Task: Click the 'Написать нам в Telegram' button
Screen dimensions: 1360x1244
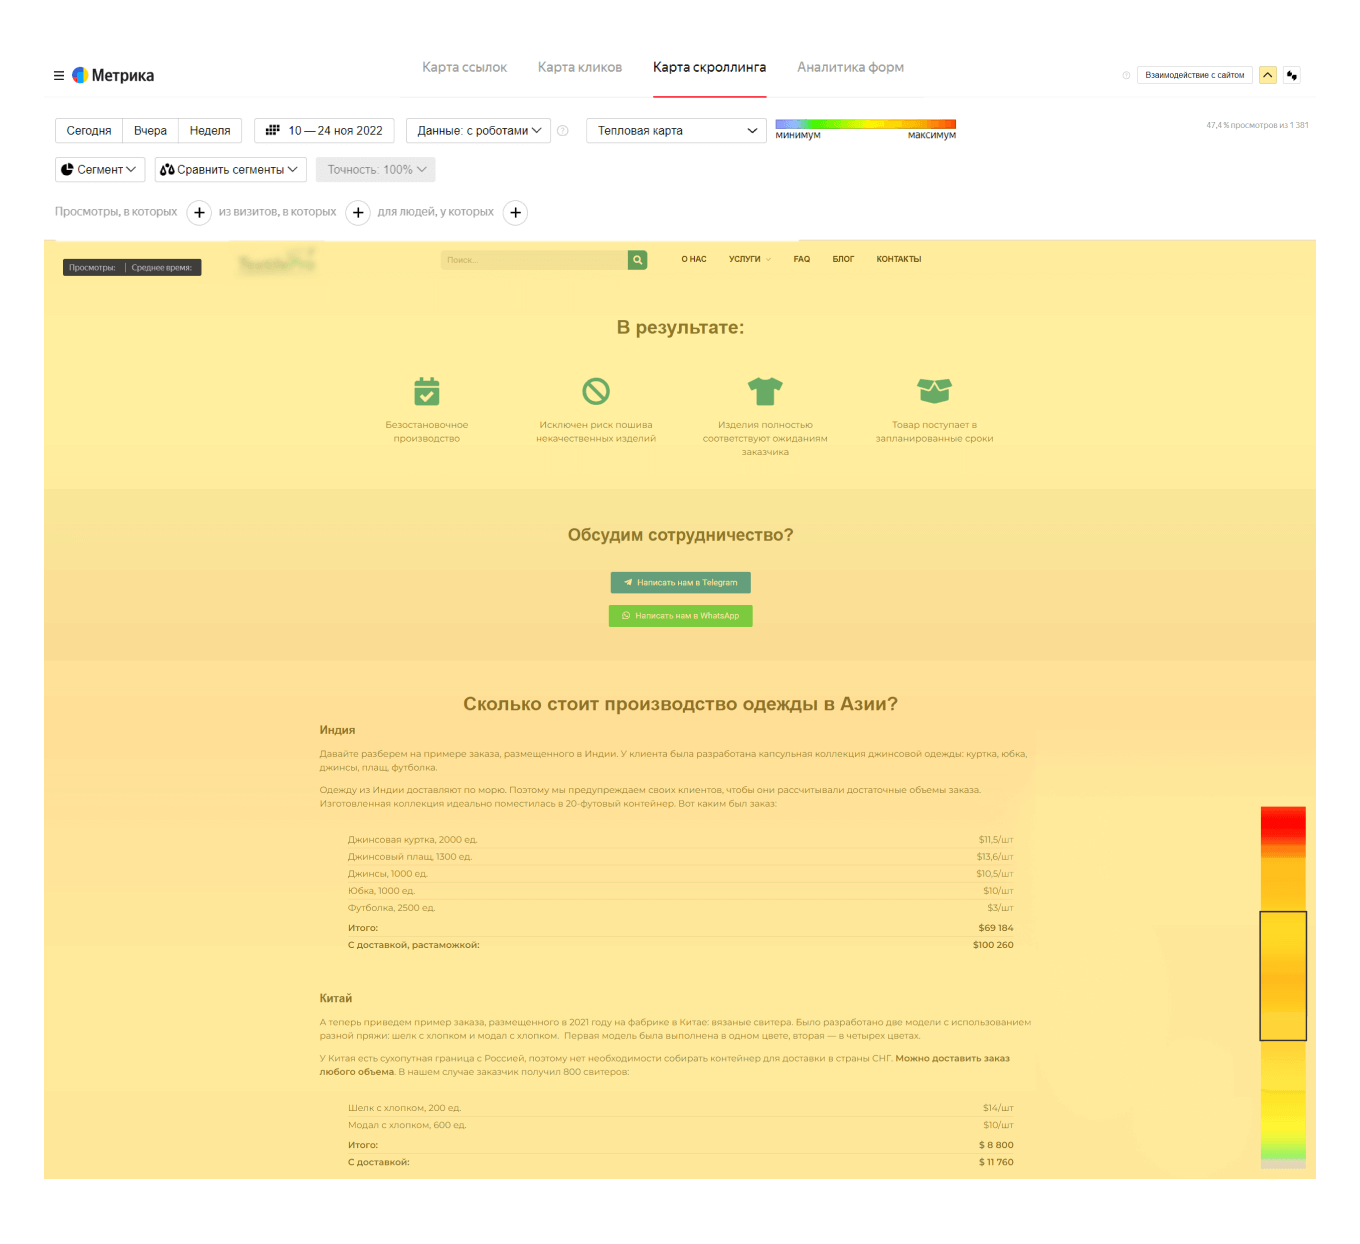Action: click(680, 583)
